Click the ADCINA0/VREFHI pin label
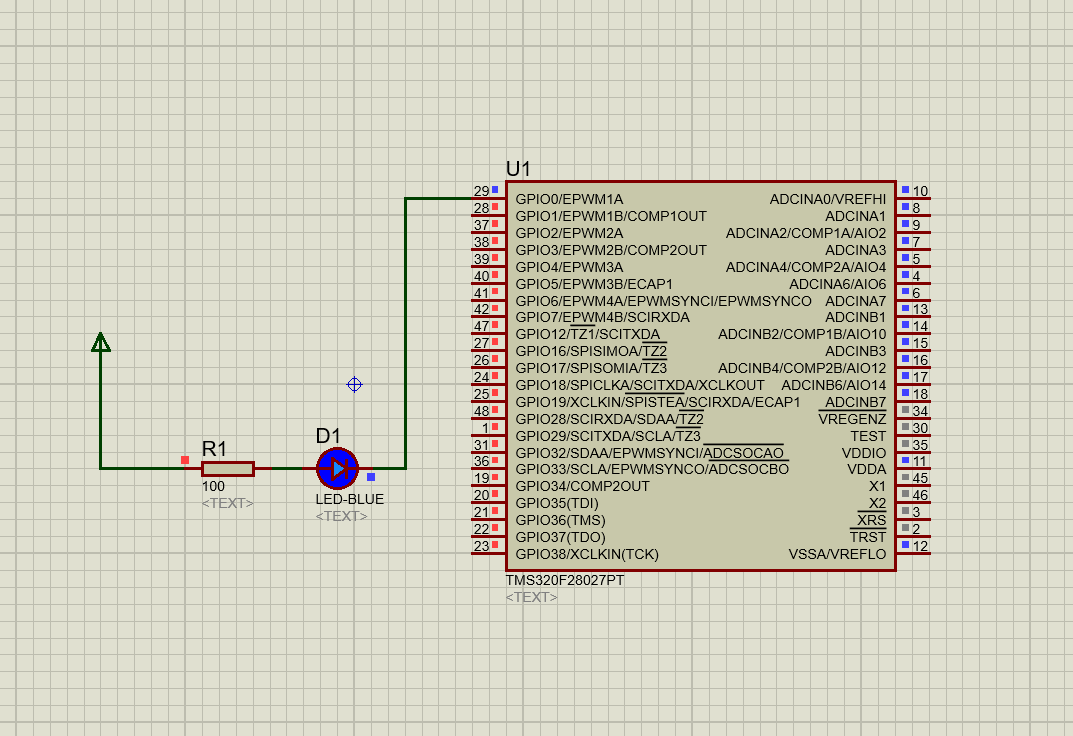The height and width of the screenshot is (736, 1073). click(x=828, y=199)
